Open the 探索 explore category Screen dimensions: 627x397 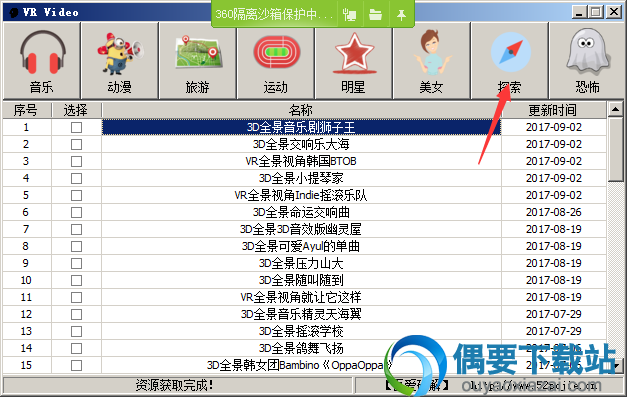click(x=509, y=60)
